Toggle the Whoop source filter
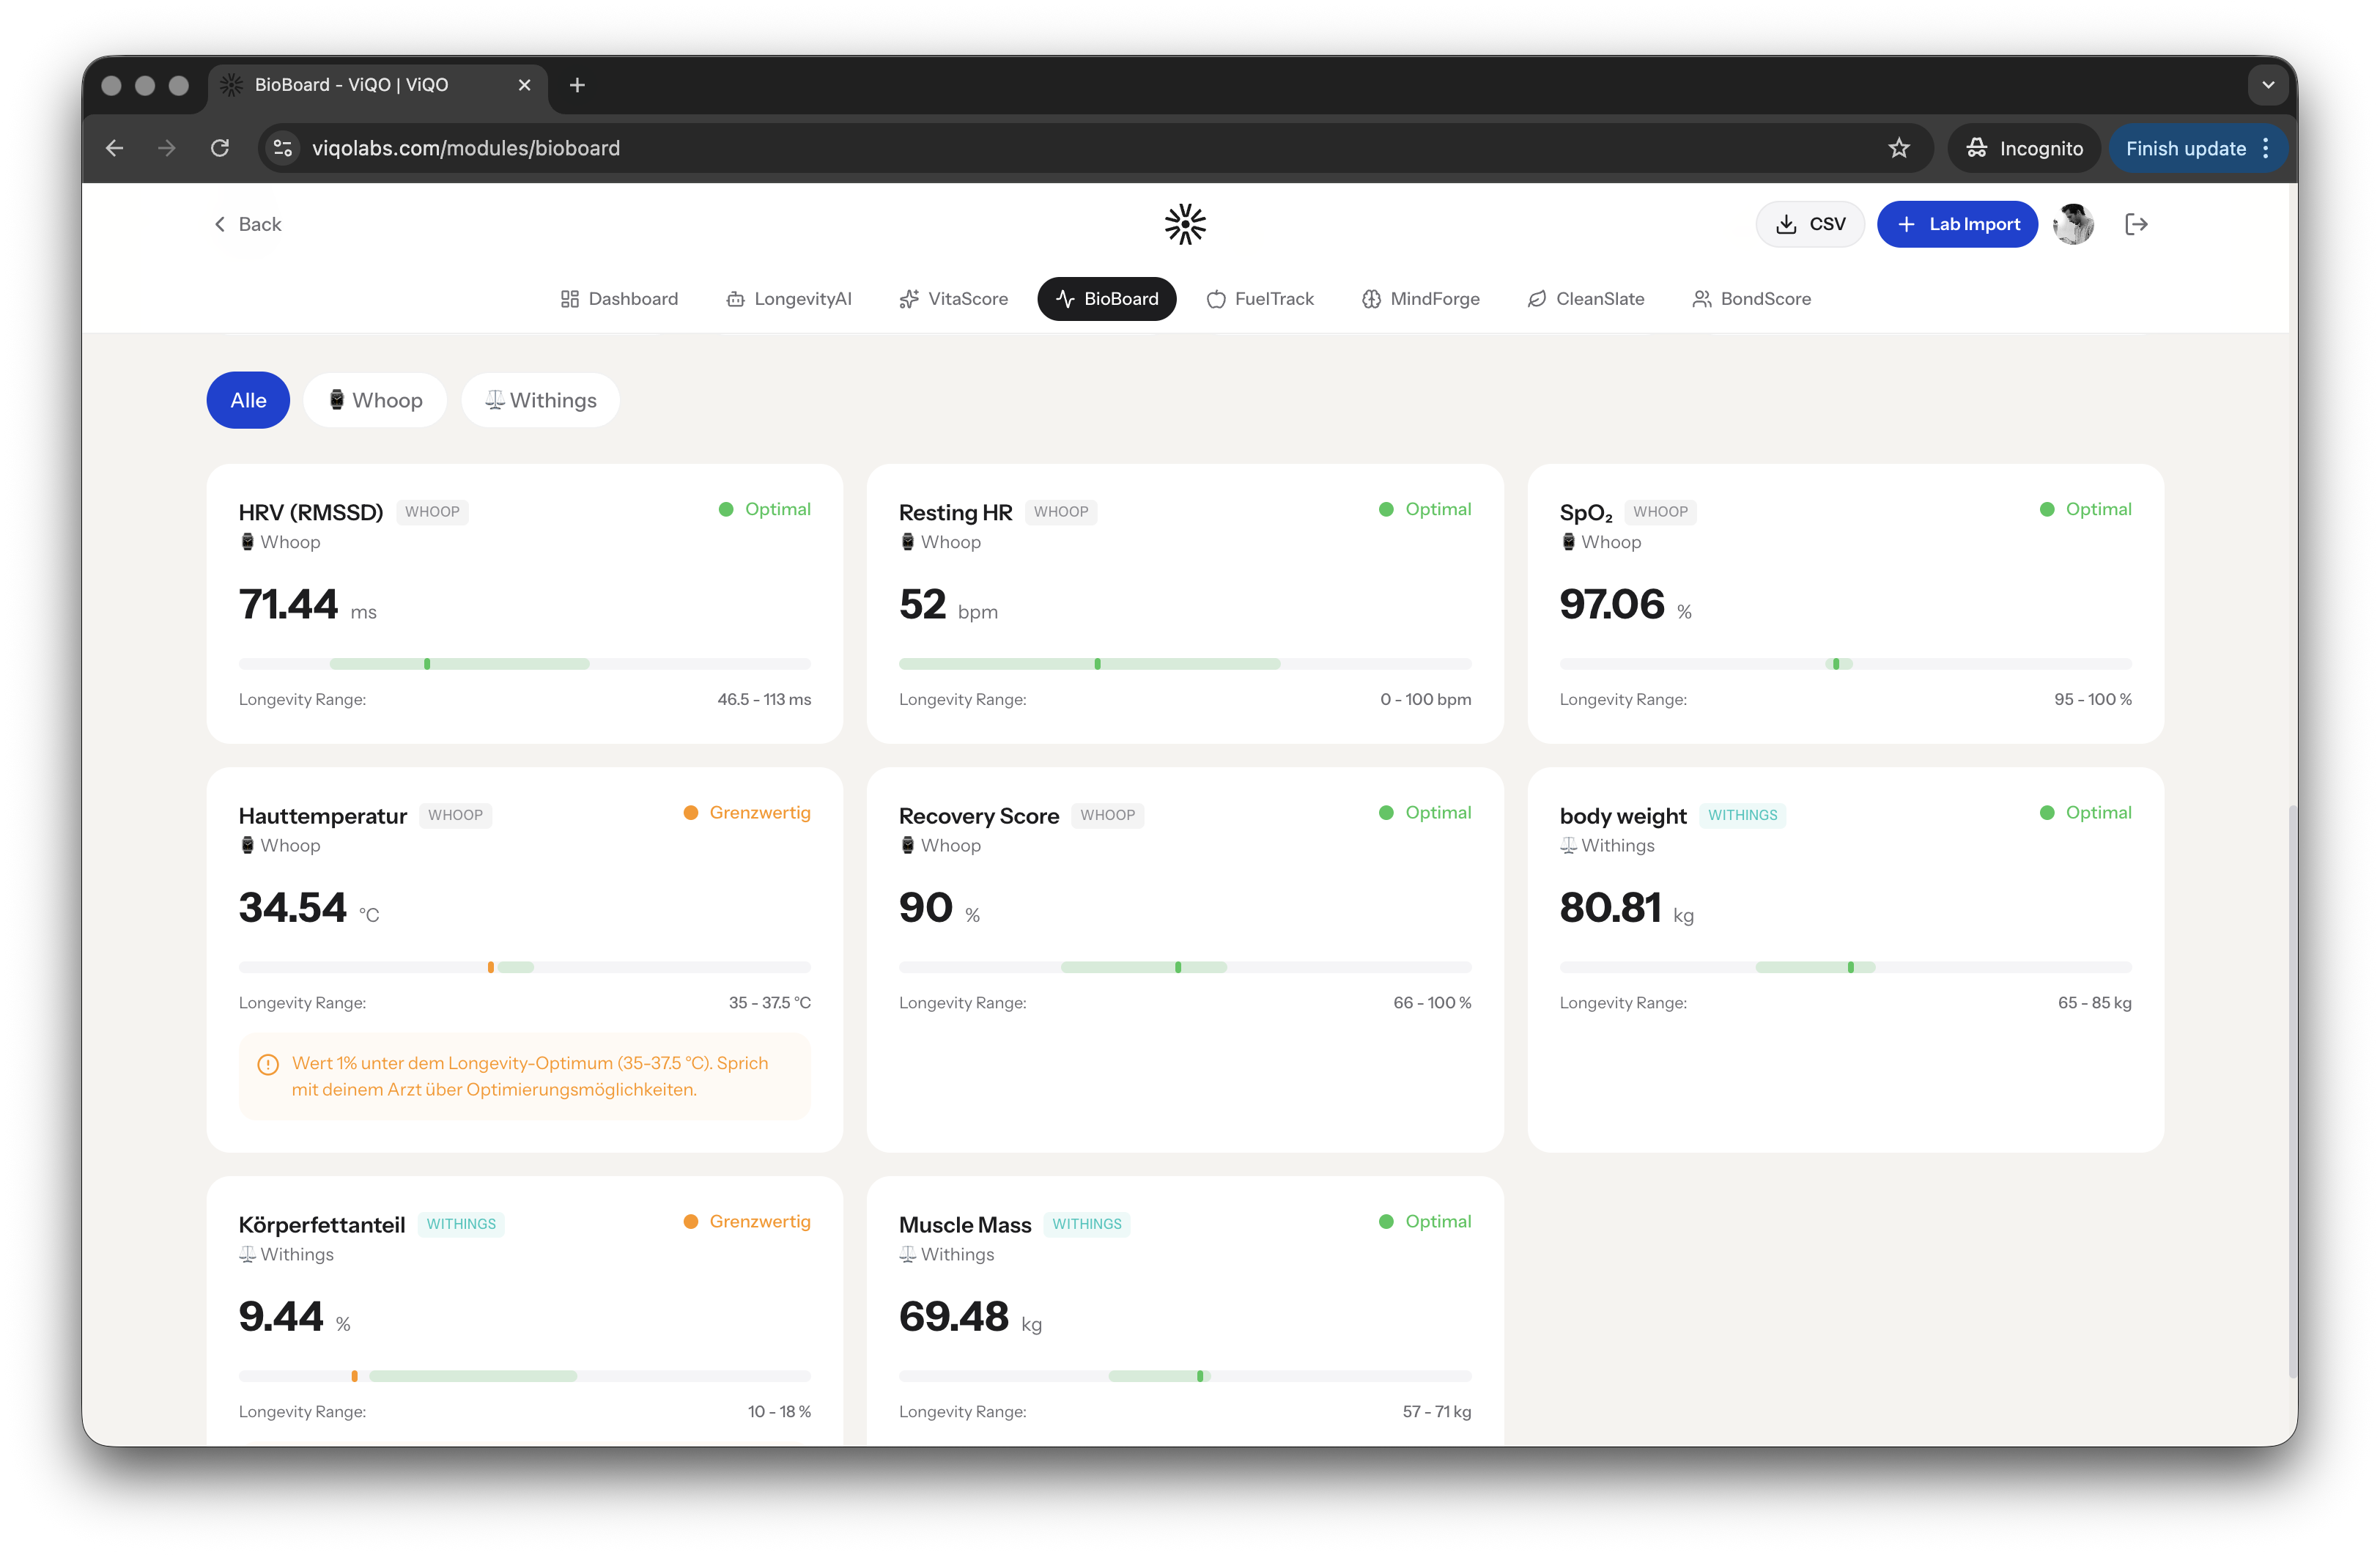2380x1555 pixels. point(375,400)
